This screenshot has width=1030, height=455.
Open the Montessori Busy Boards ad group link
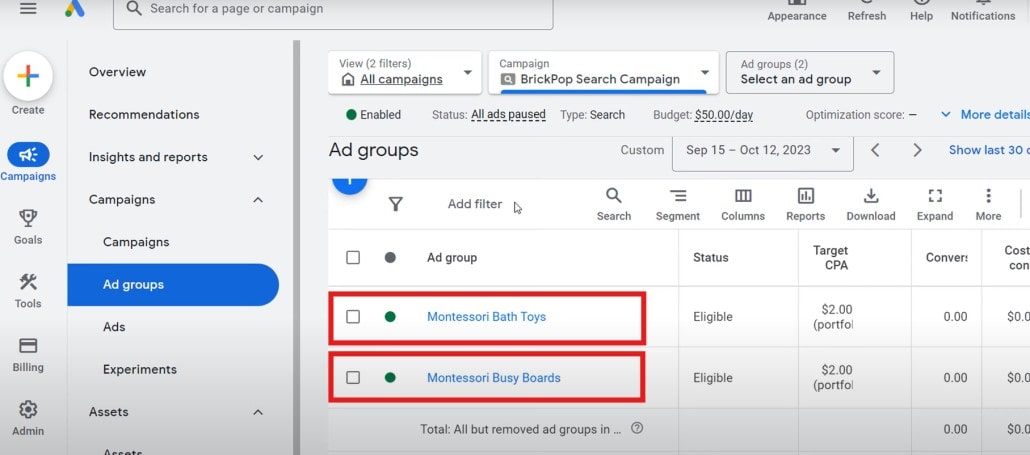pyautogui.click(x=493, y=378)
